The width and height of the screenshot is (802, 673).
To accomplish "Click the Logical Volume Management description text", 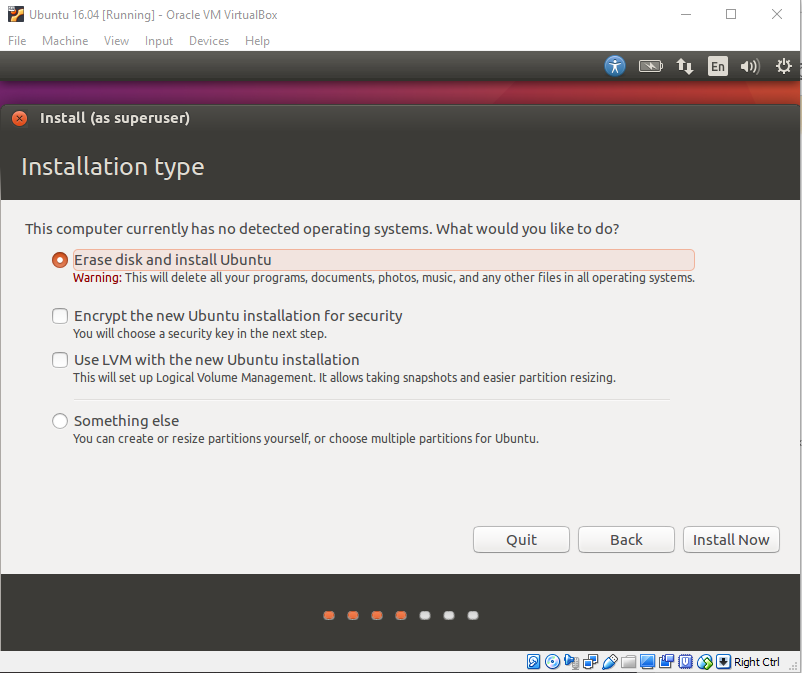I will click(x=344, y=378).
